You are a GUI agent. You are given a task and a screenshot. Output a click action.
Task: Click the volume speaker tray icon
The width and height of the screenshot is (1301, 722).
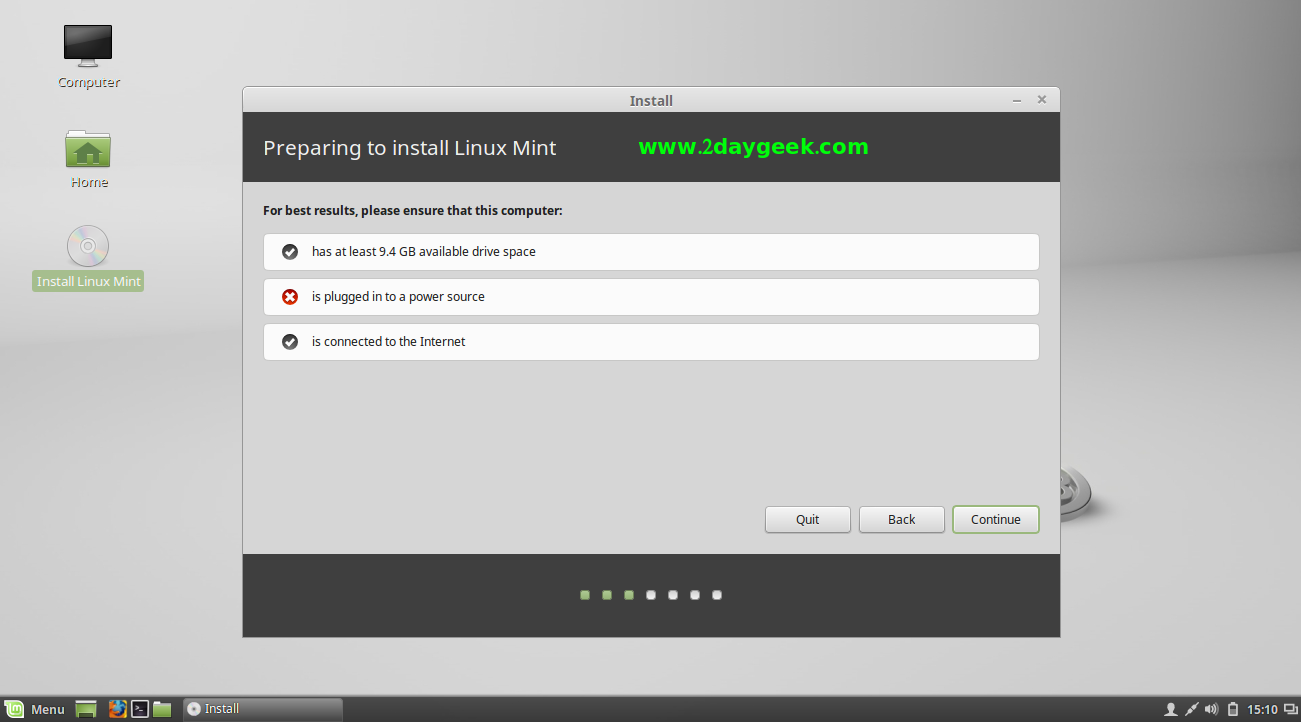1211,709
